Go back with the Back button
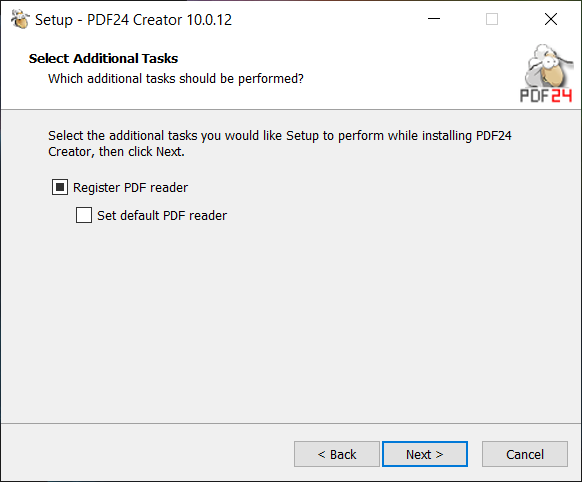The width and height of the screenshot is (582, 482). pos(337,454)
